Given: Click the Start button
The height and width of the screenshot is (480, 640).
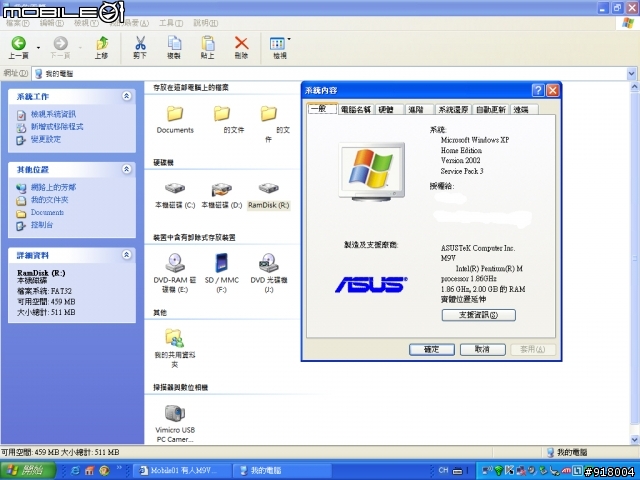Looking at the screenshot, I should (28, 471).
